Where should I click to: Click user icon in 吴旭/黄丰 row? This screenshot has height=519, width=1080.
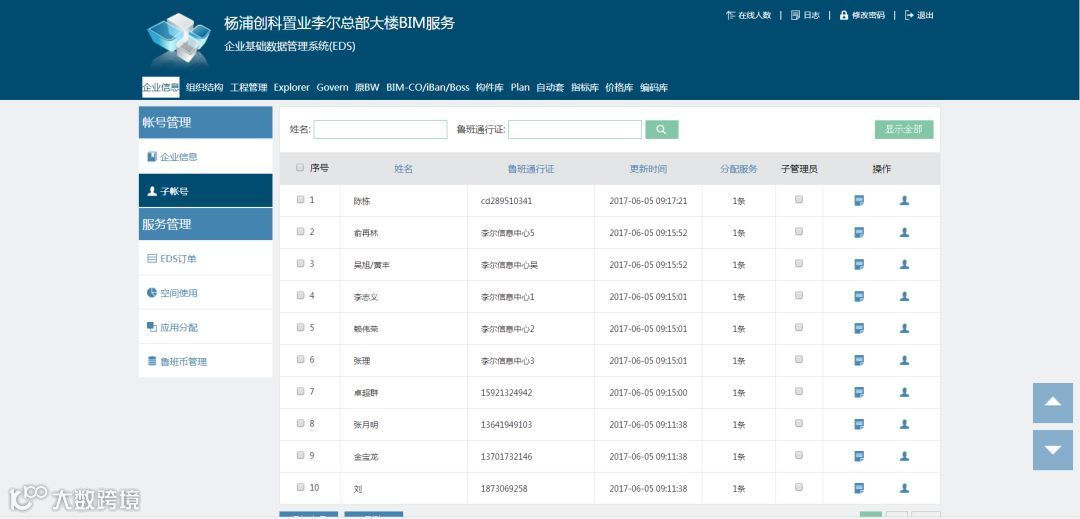904,264
